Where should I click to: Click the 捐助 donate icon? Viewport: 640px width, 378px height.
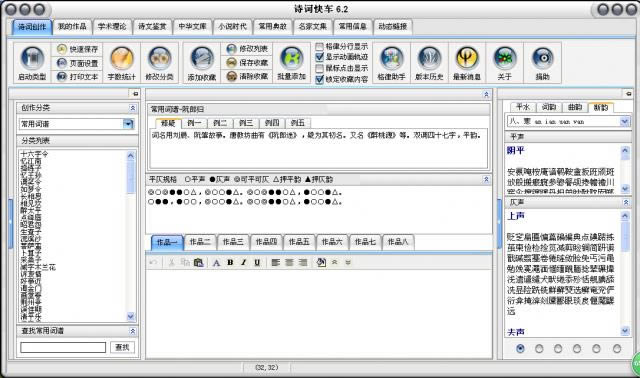542,58
